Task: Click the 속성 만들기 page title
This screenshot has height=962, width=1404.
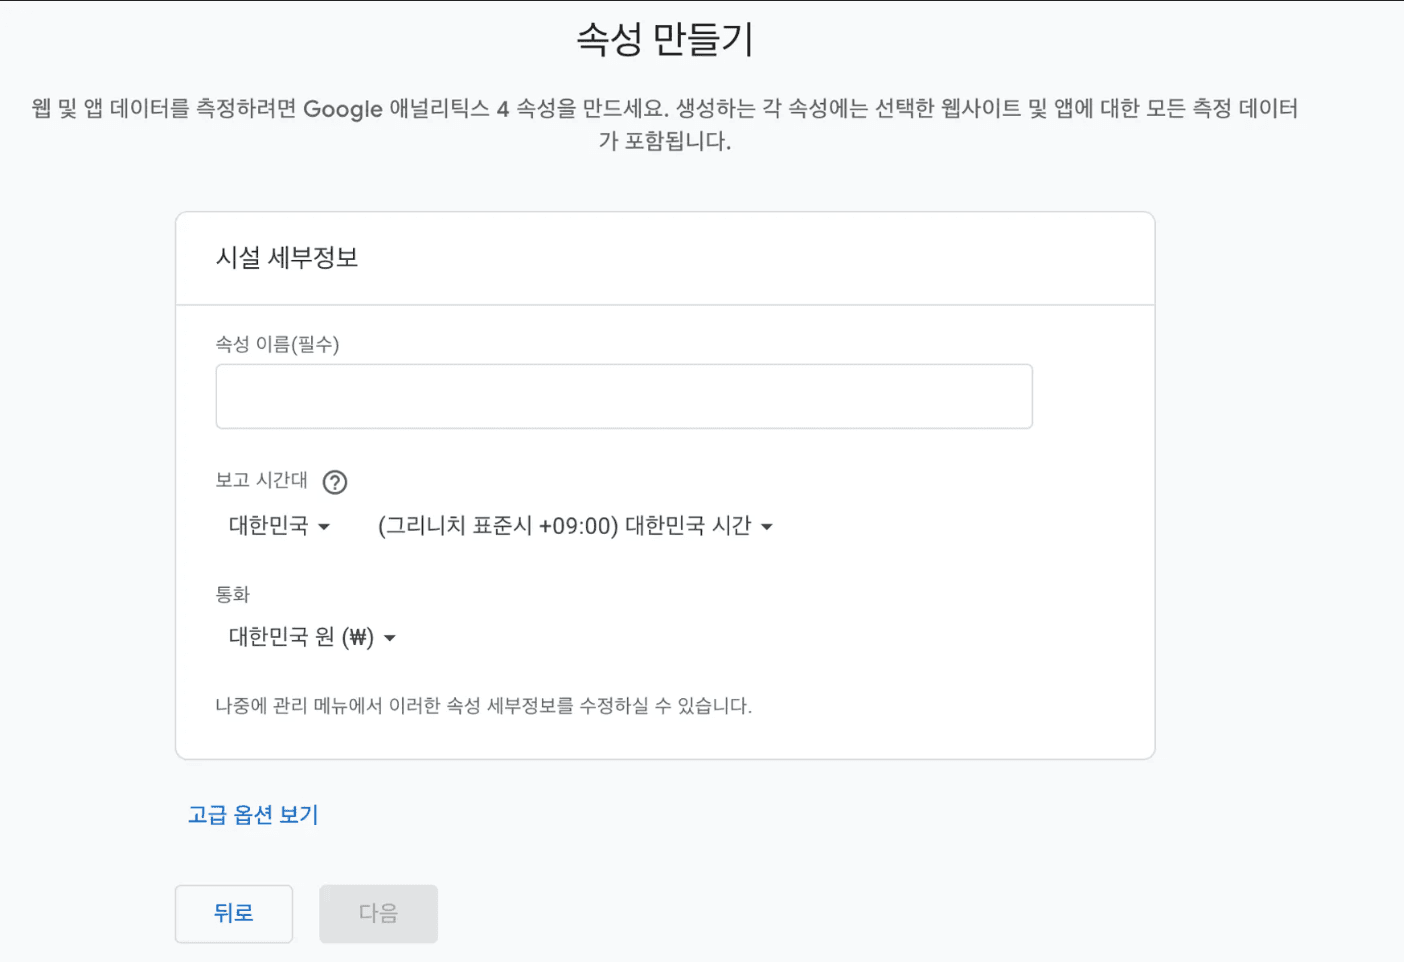Action: [x=665, y=40]
